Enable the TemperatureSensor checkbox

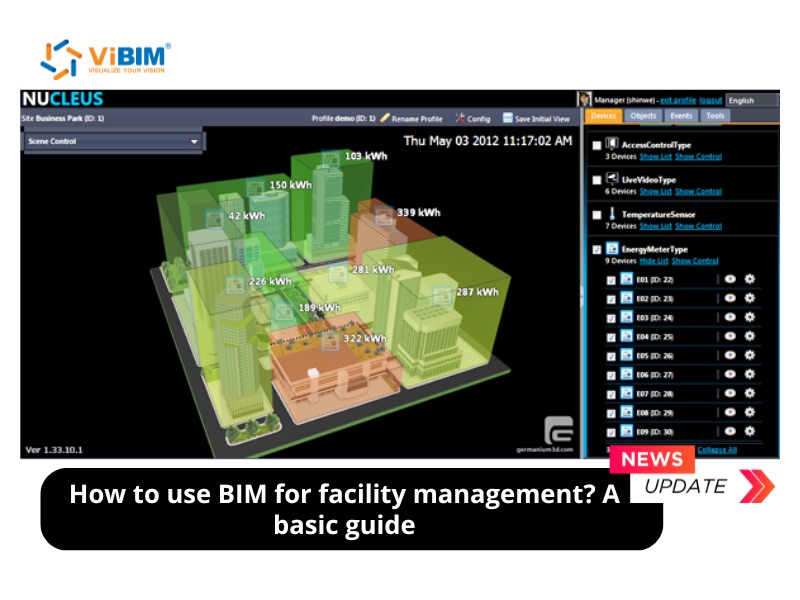point(597,215)
